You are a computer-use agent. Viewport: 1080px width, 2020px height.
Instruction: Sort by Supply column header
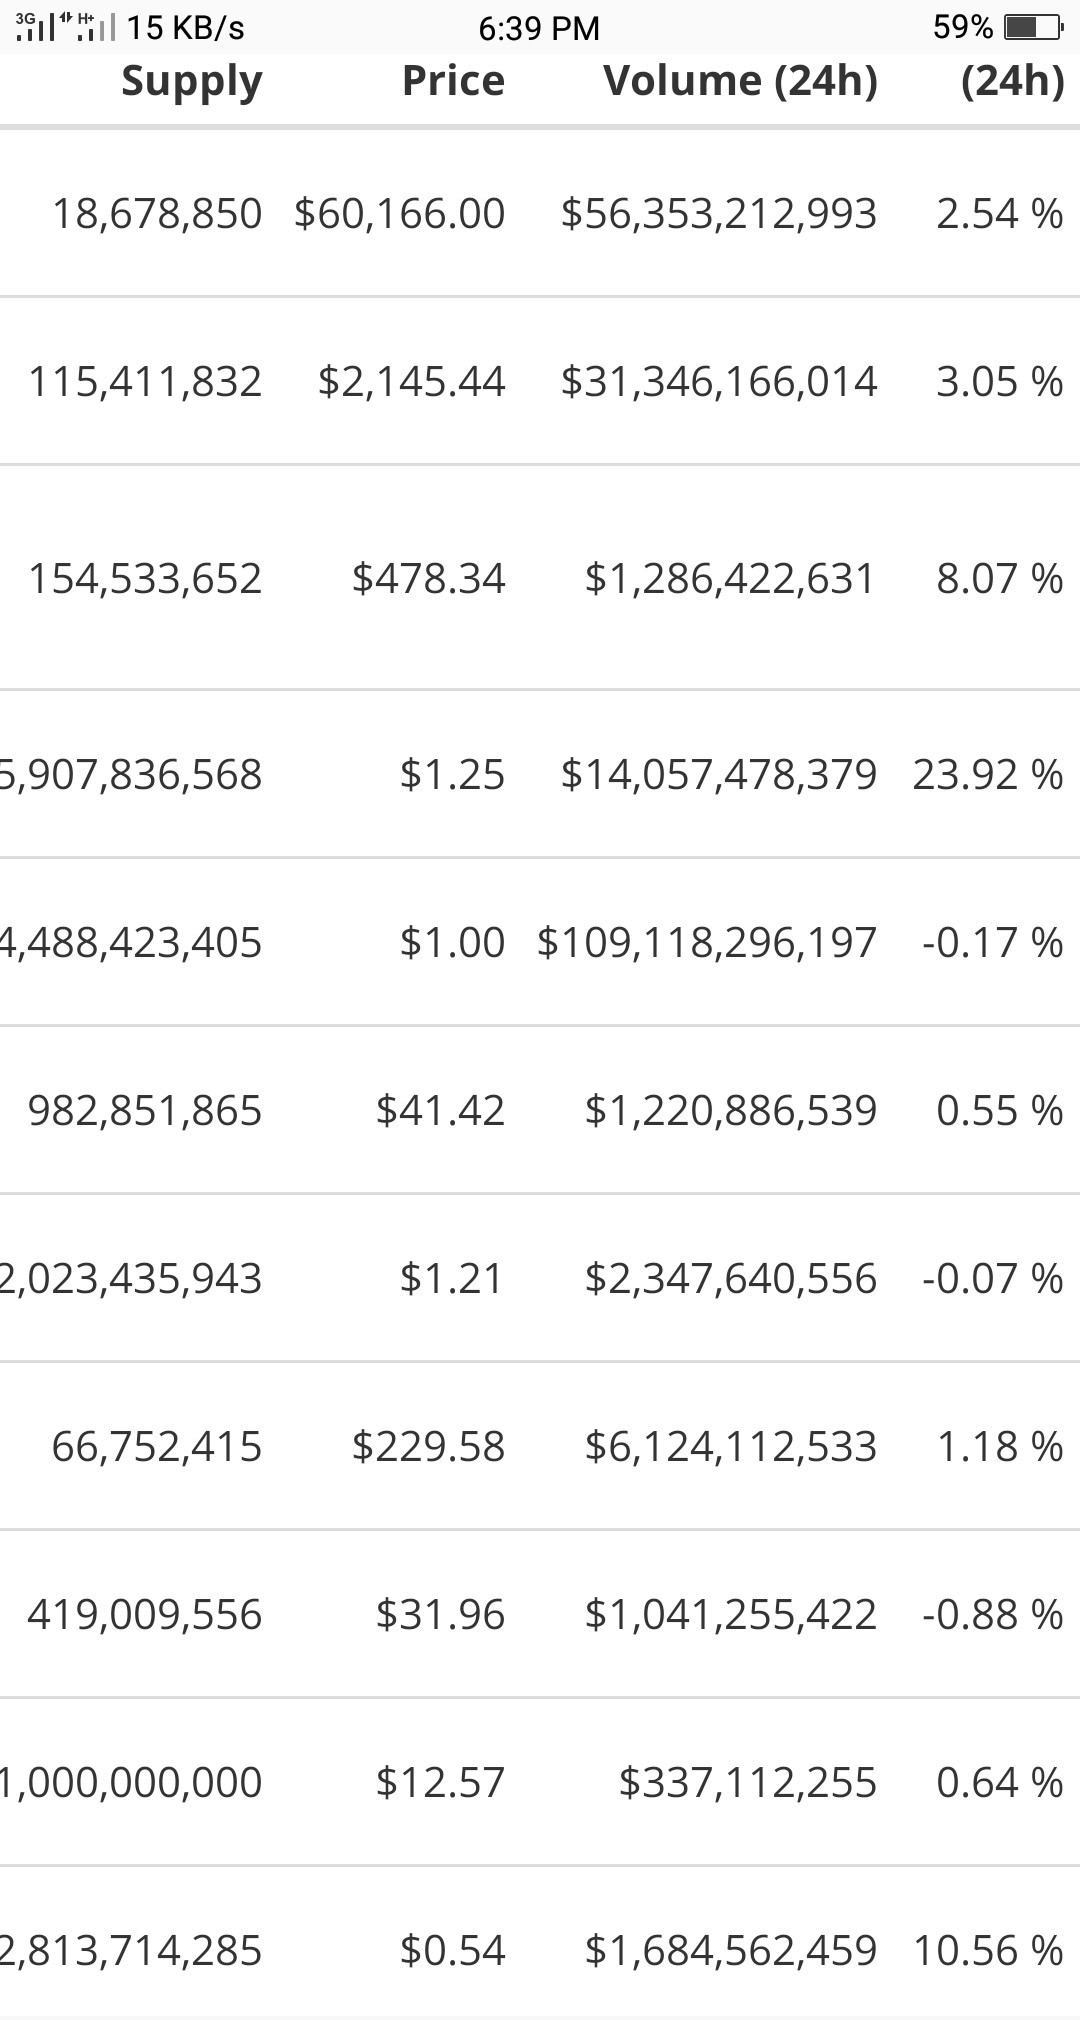[192, 82]
